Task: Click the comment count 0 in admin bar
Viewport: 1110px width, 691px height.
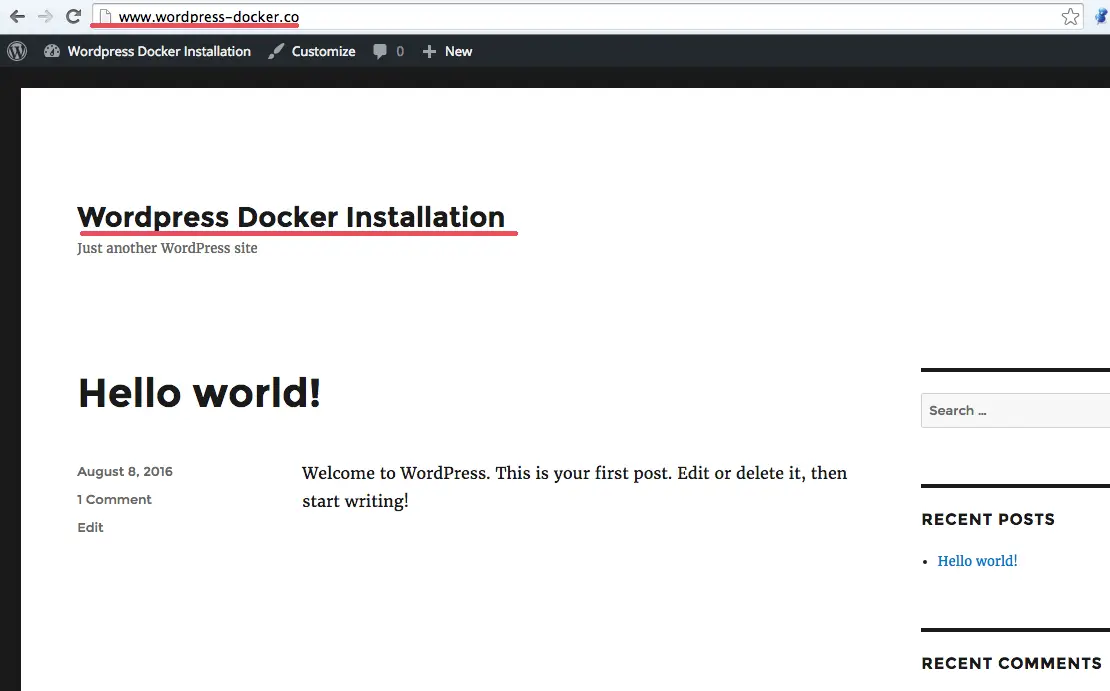Action: pos(400,51)
